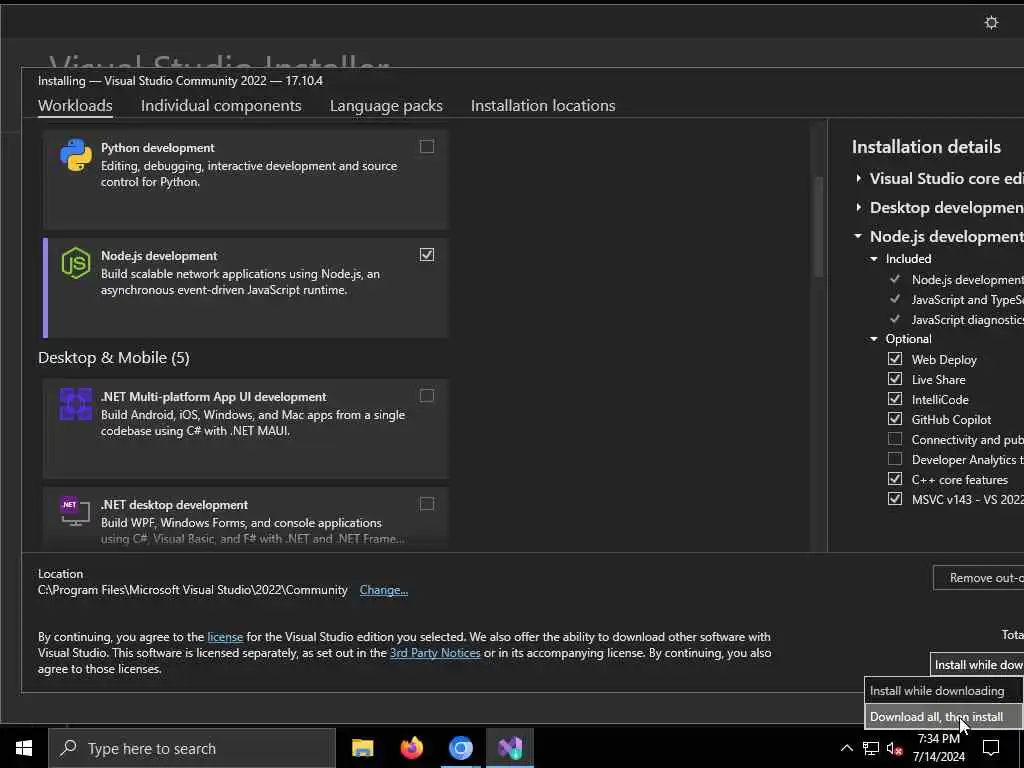Check the Developer Analytics tools option
This screenshot has height=768, width=1024.
point(895,459)
